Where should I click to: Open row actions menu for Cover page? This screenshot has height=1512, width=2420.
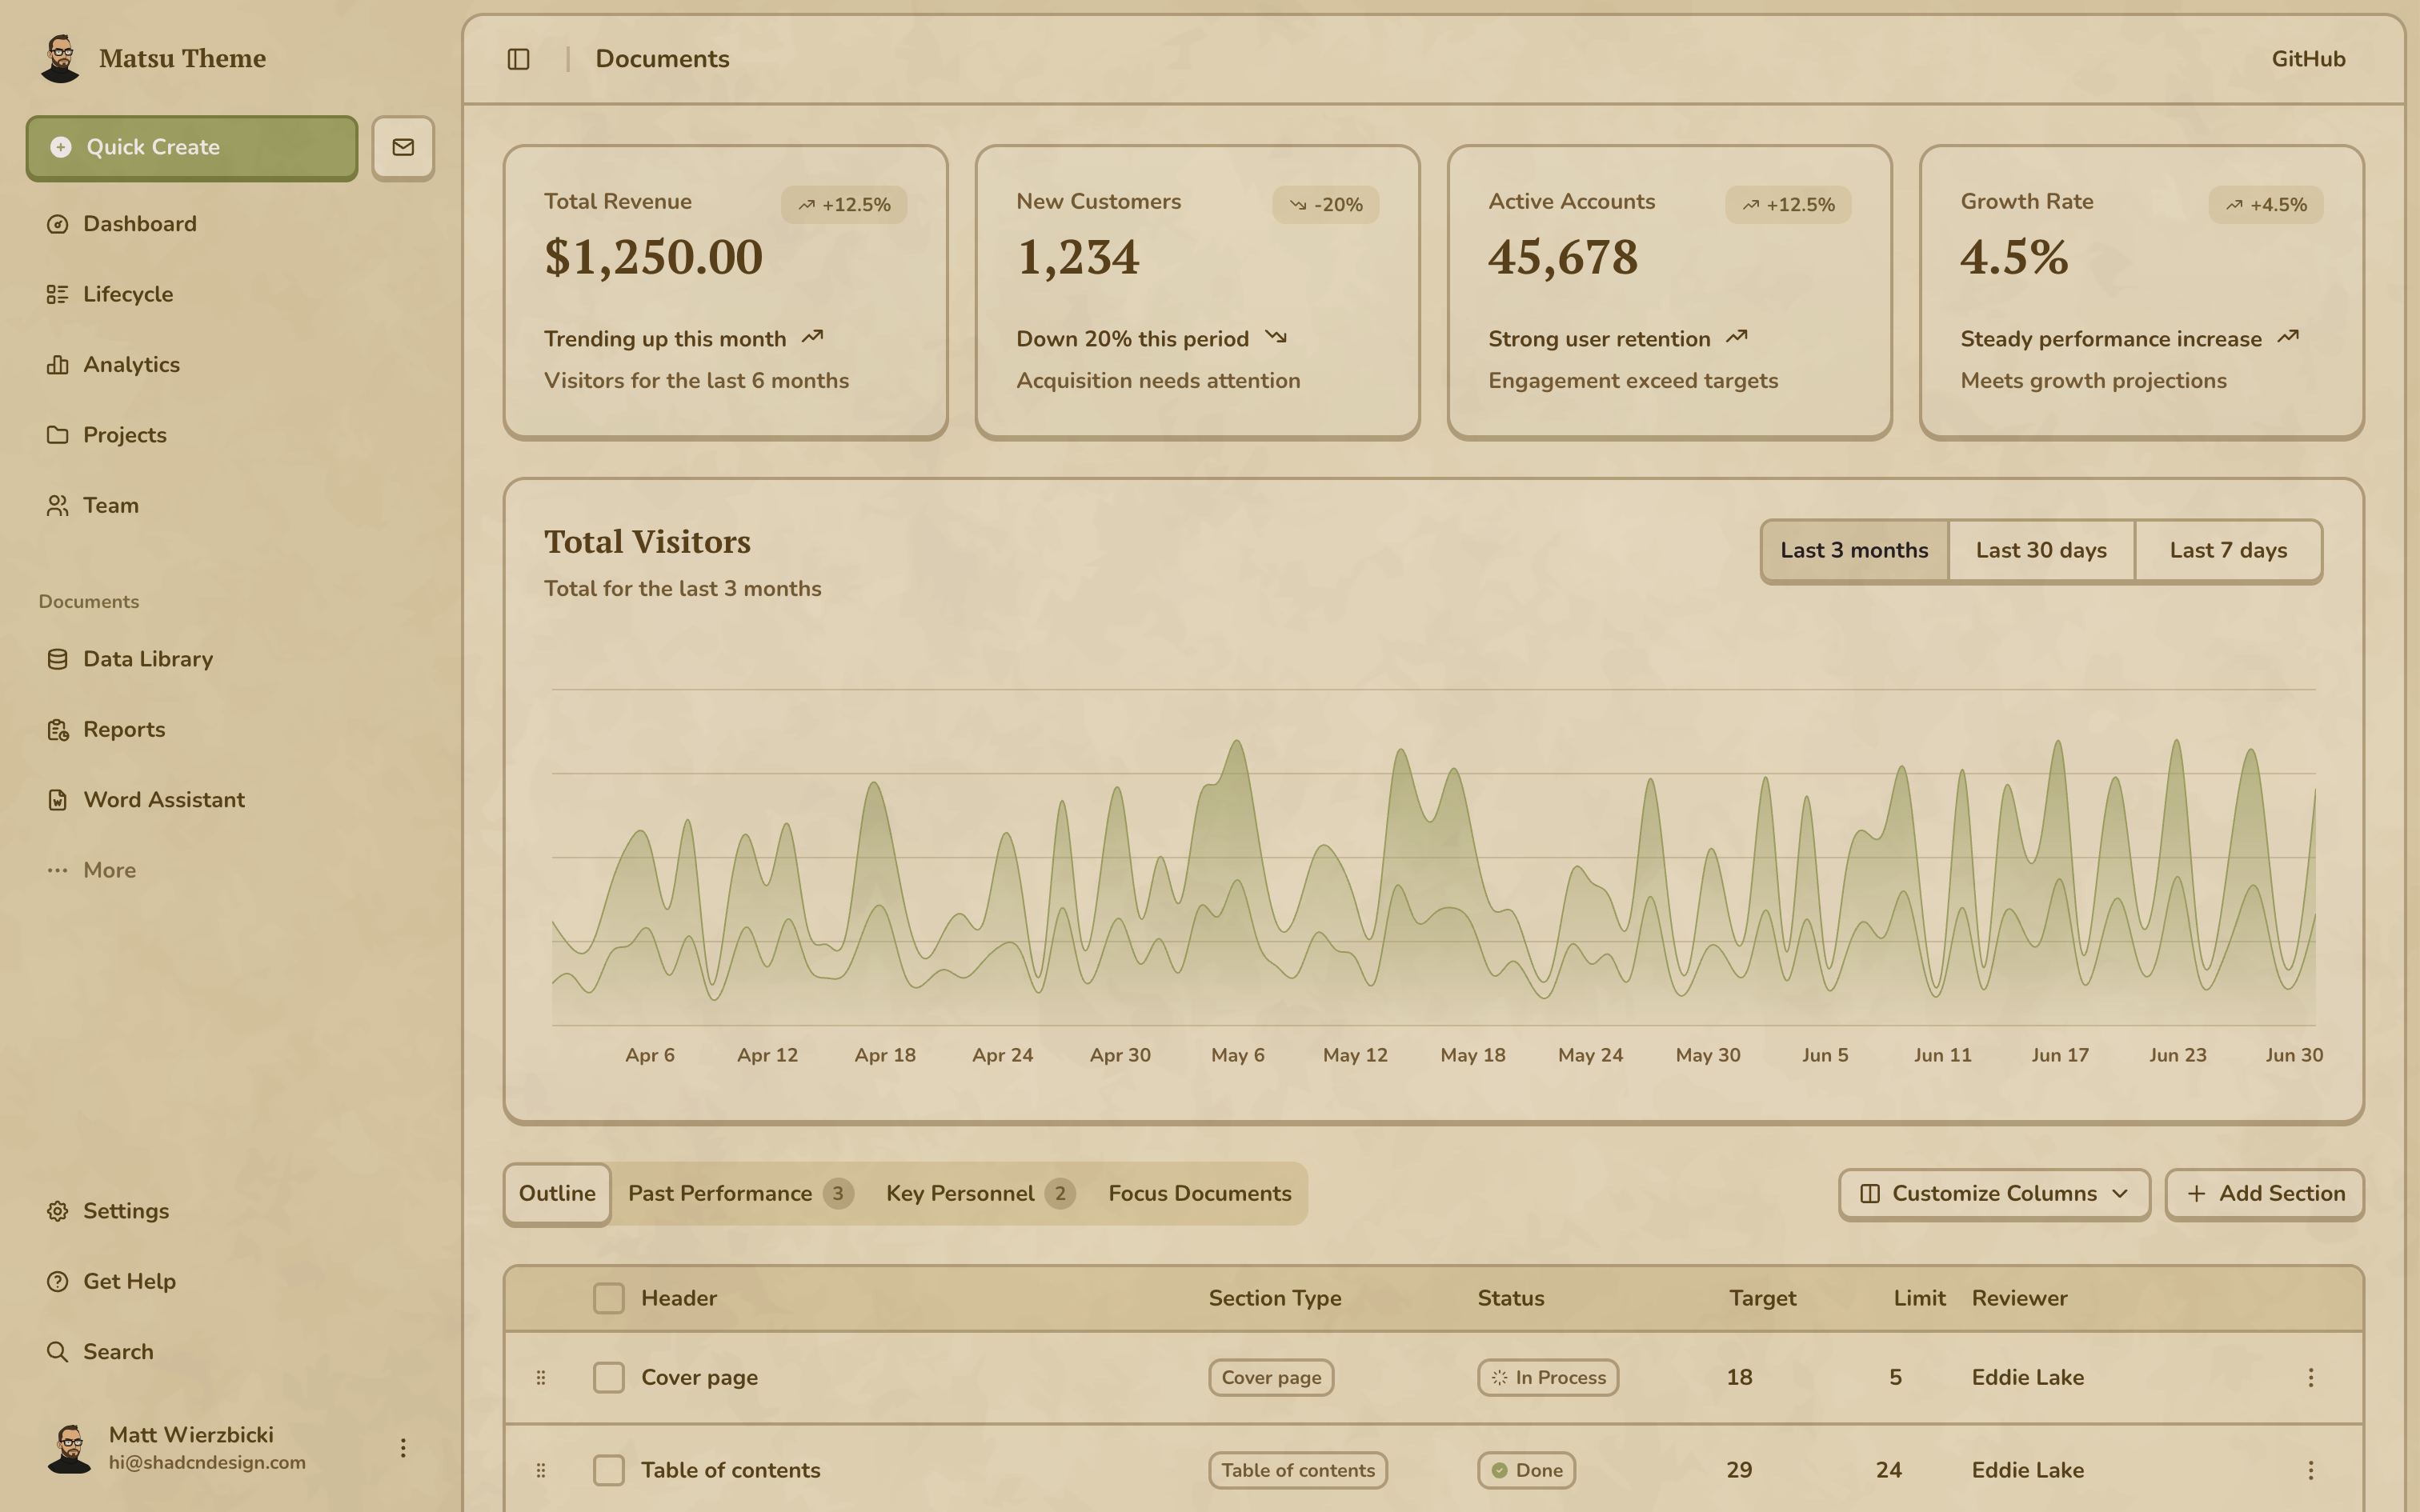click(x=2311, y=1378)
